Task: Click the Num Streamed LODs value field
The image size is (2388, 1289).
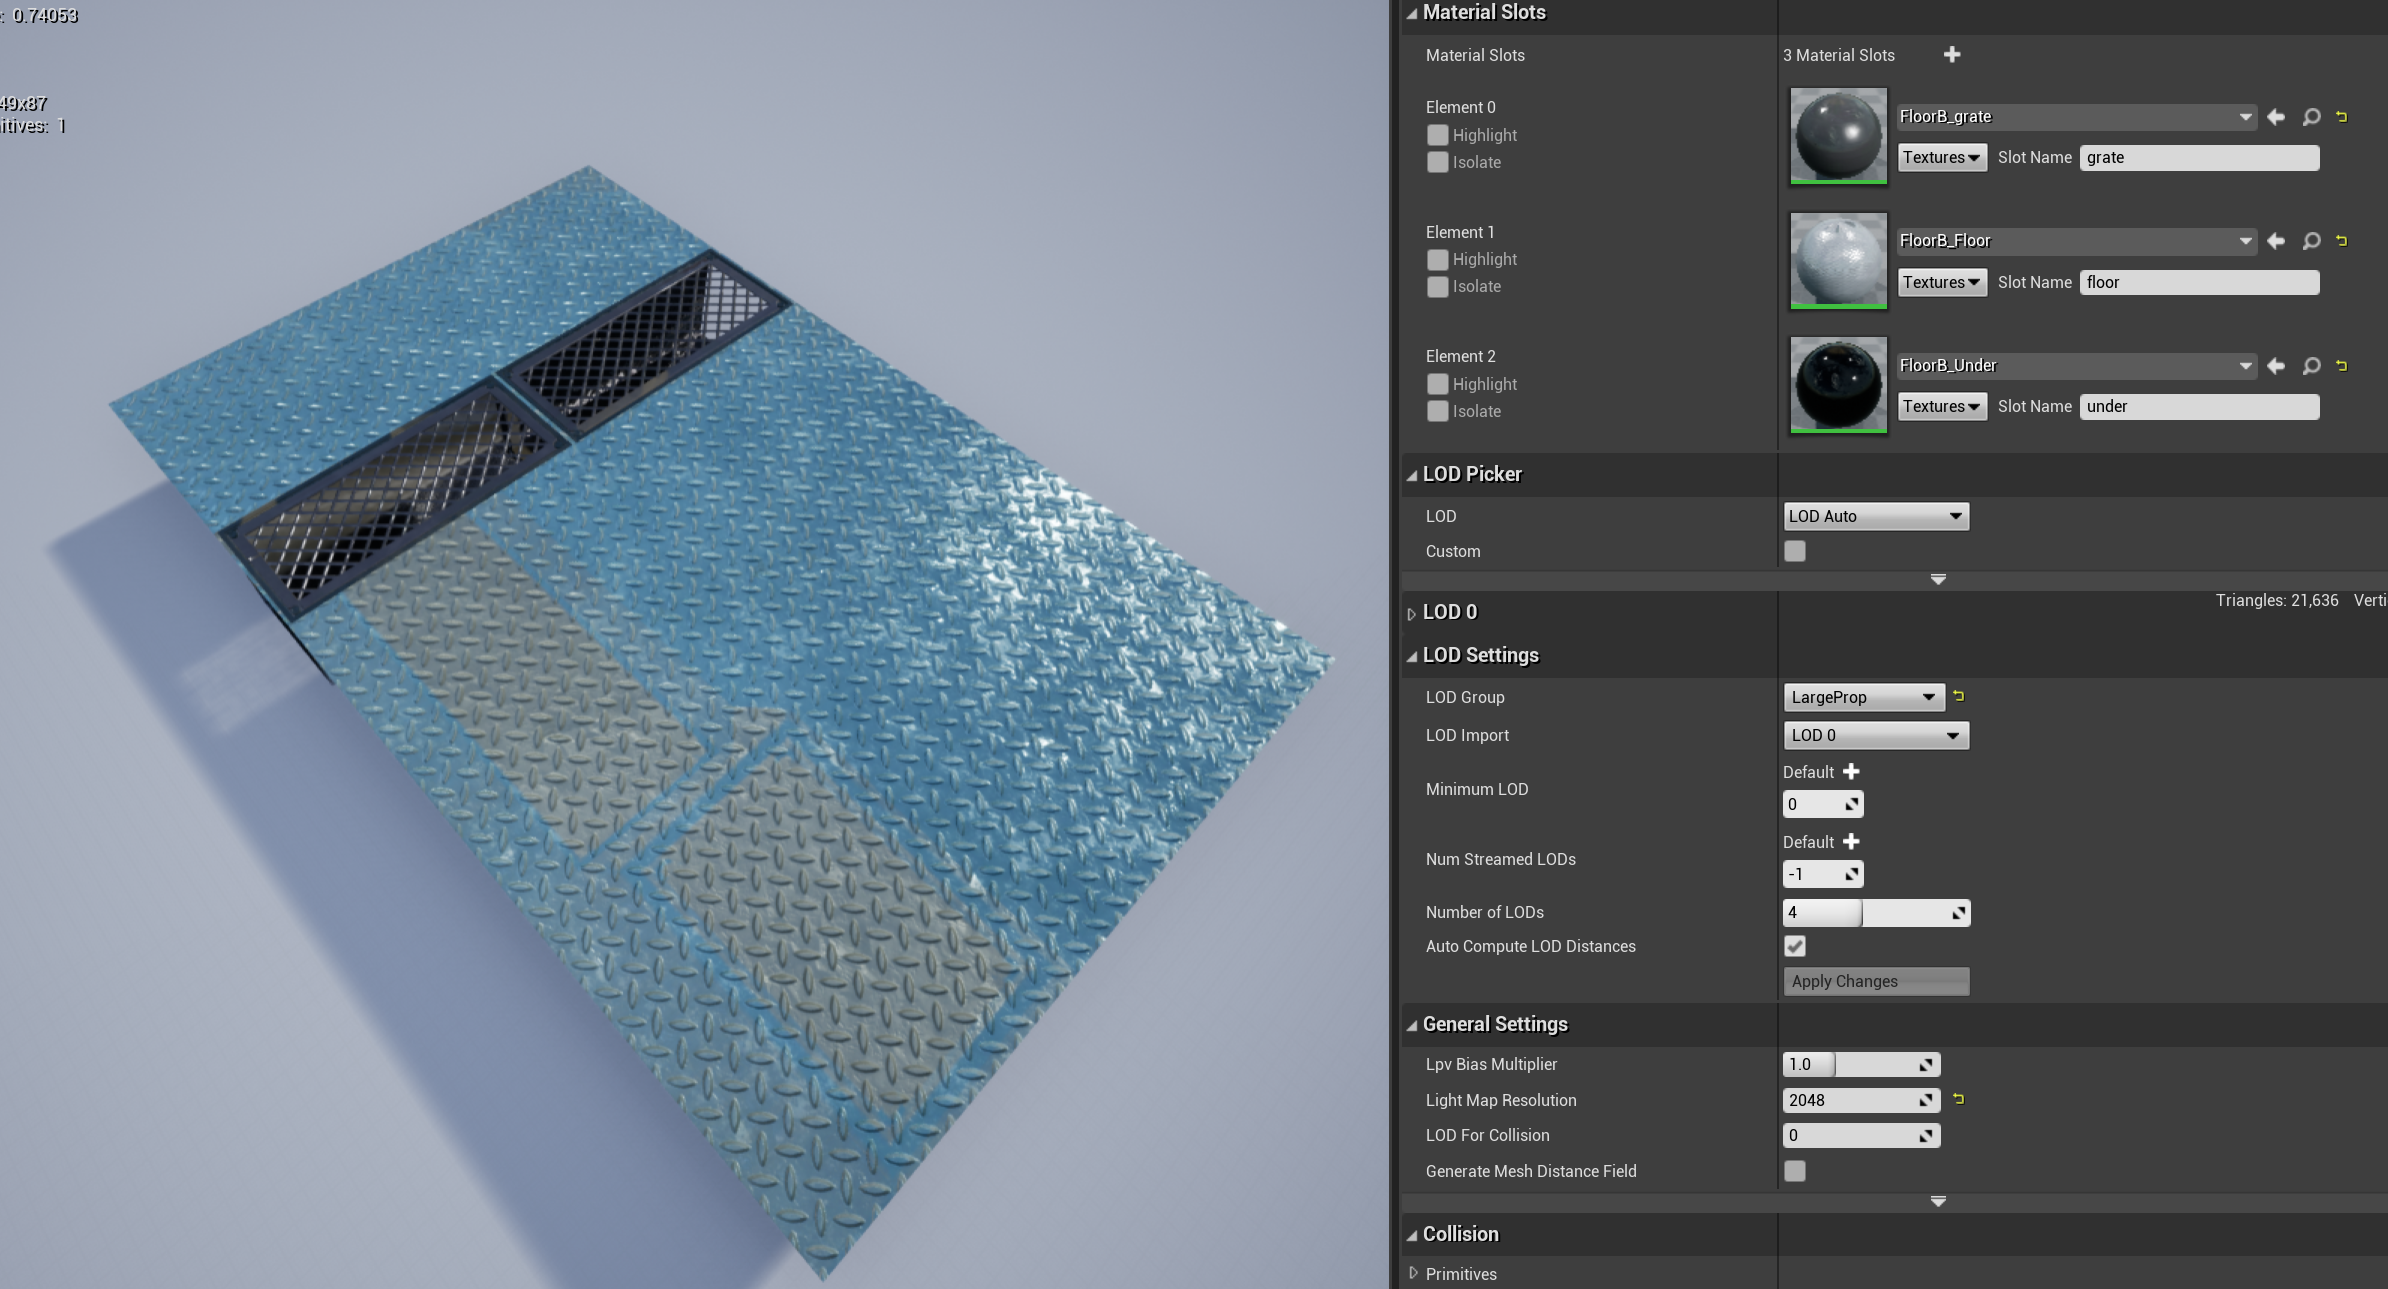Action: click(1822, 874)
